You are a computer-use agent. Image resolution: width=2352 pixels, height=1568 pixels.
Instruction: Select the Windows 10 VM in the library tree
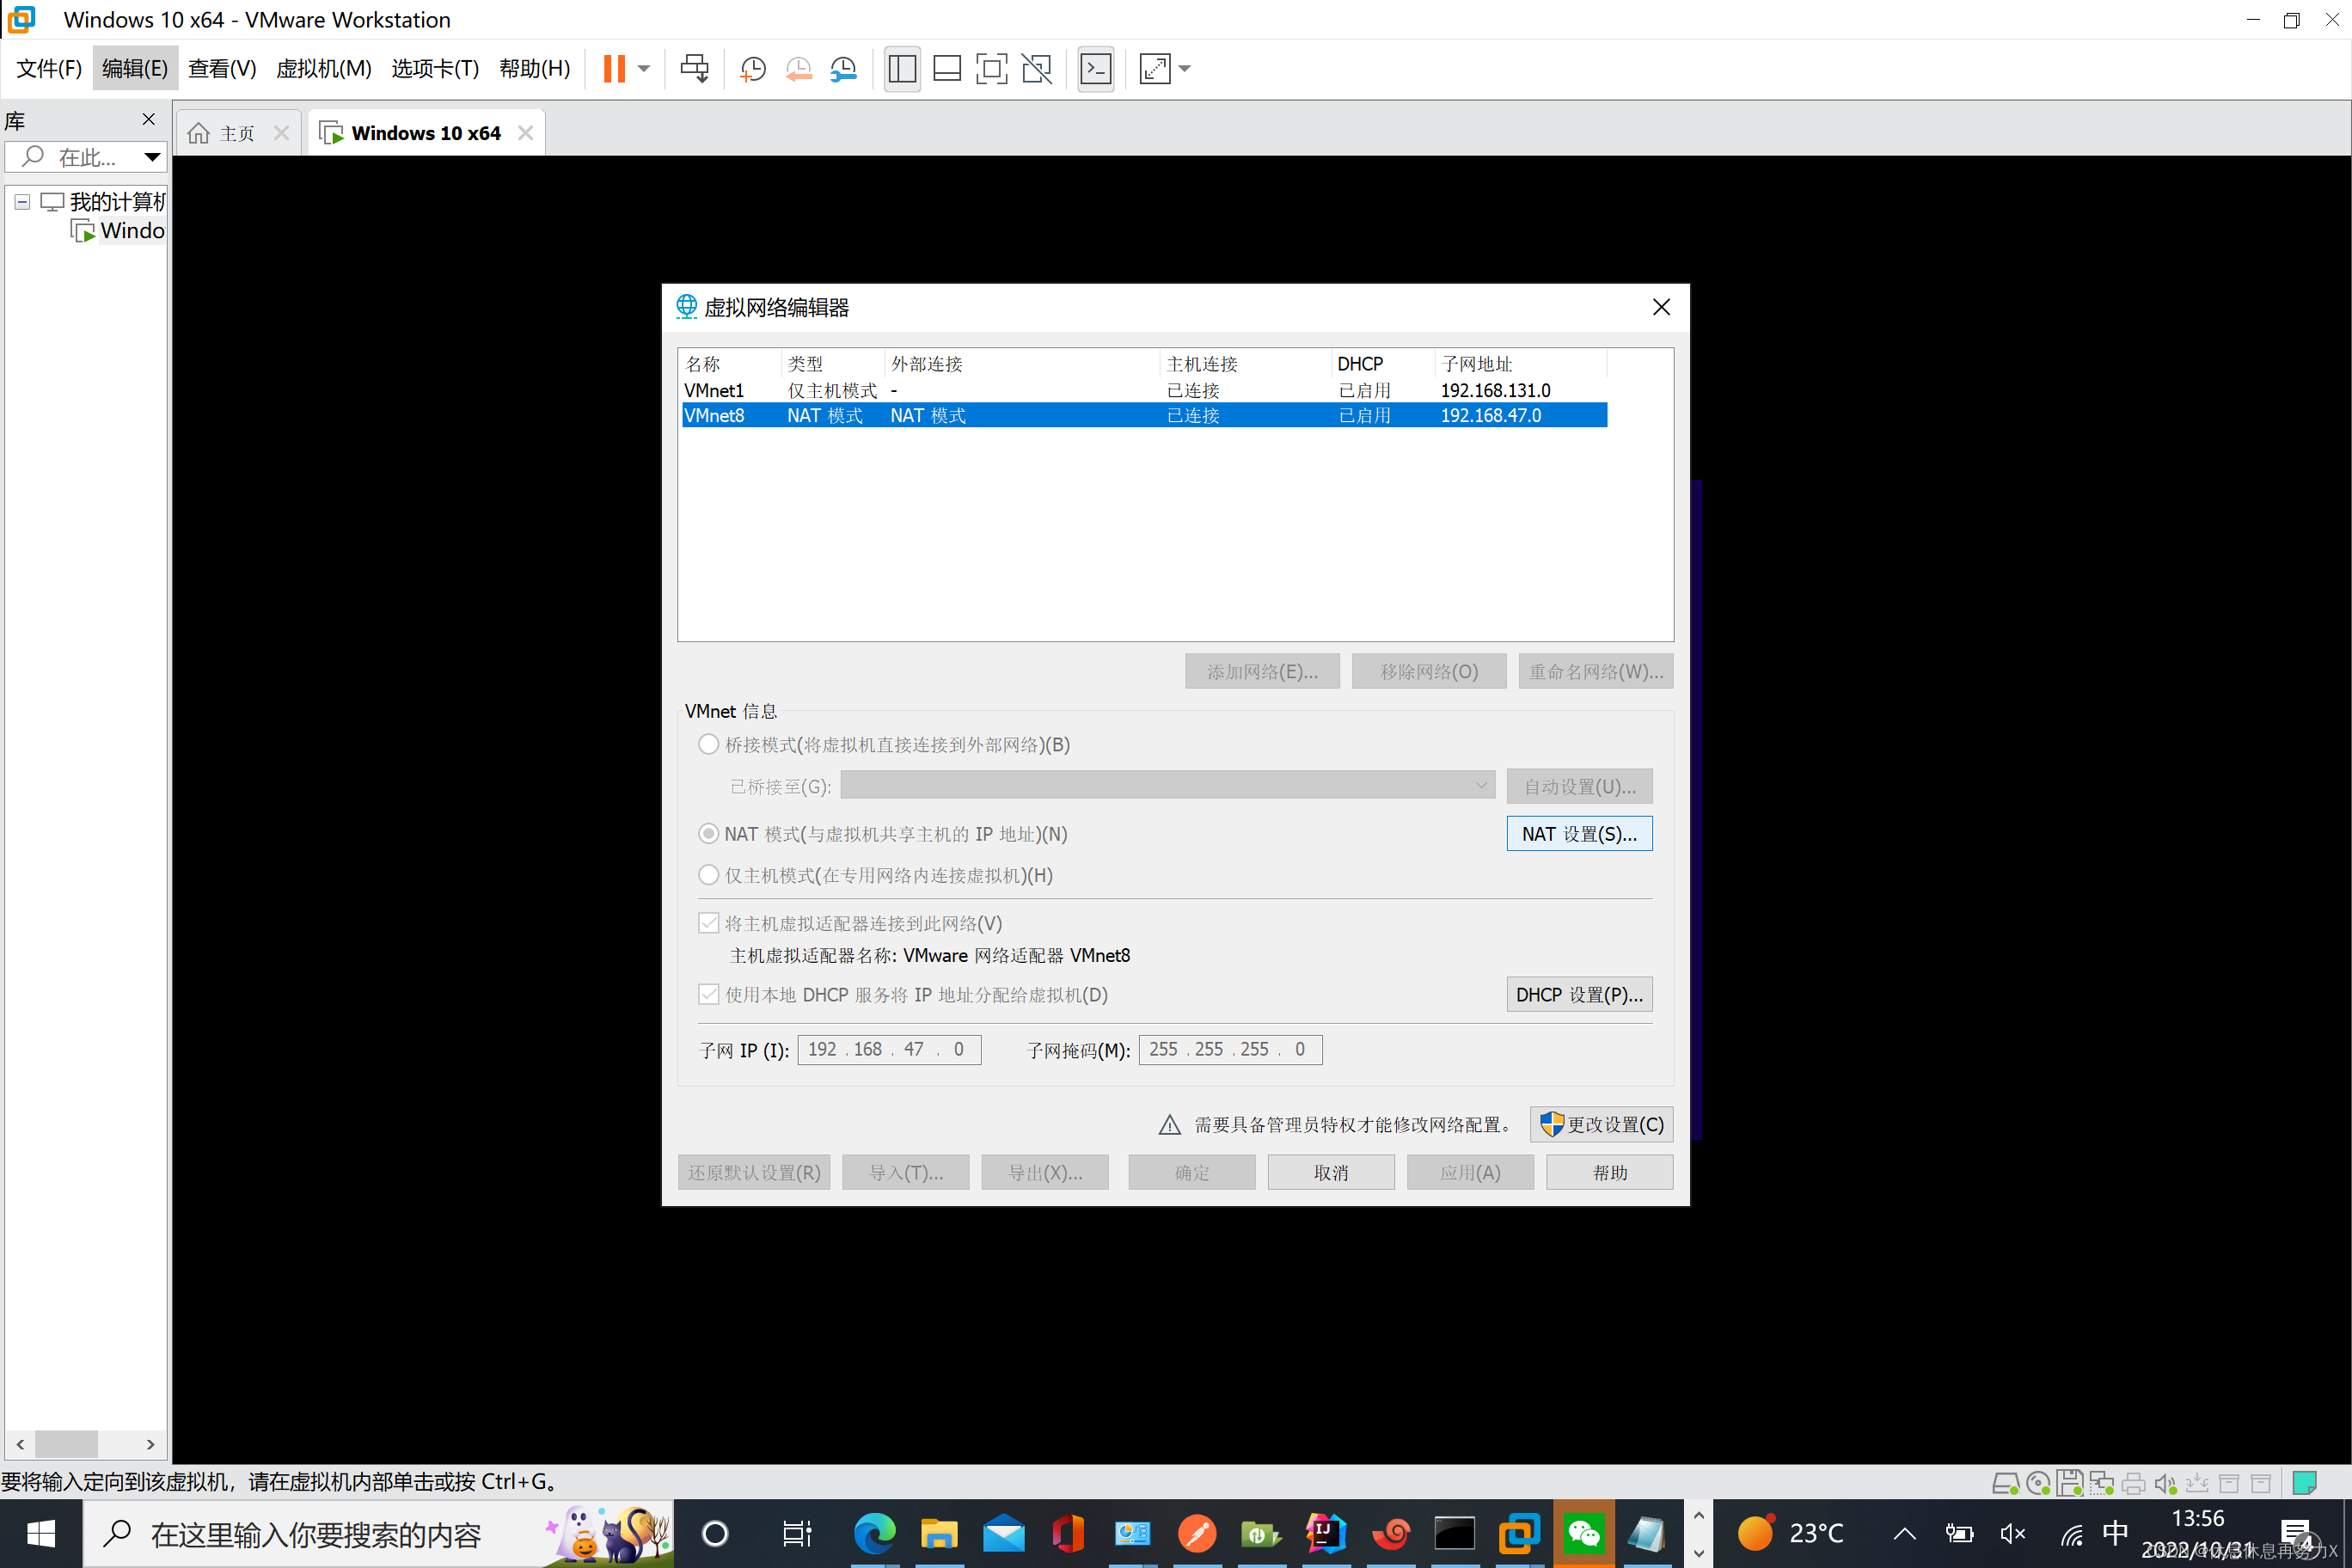118,231
